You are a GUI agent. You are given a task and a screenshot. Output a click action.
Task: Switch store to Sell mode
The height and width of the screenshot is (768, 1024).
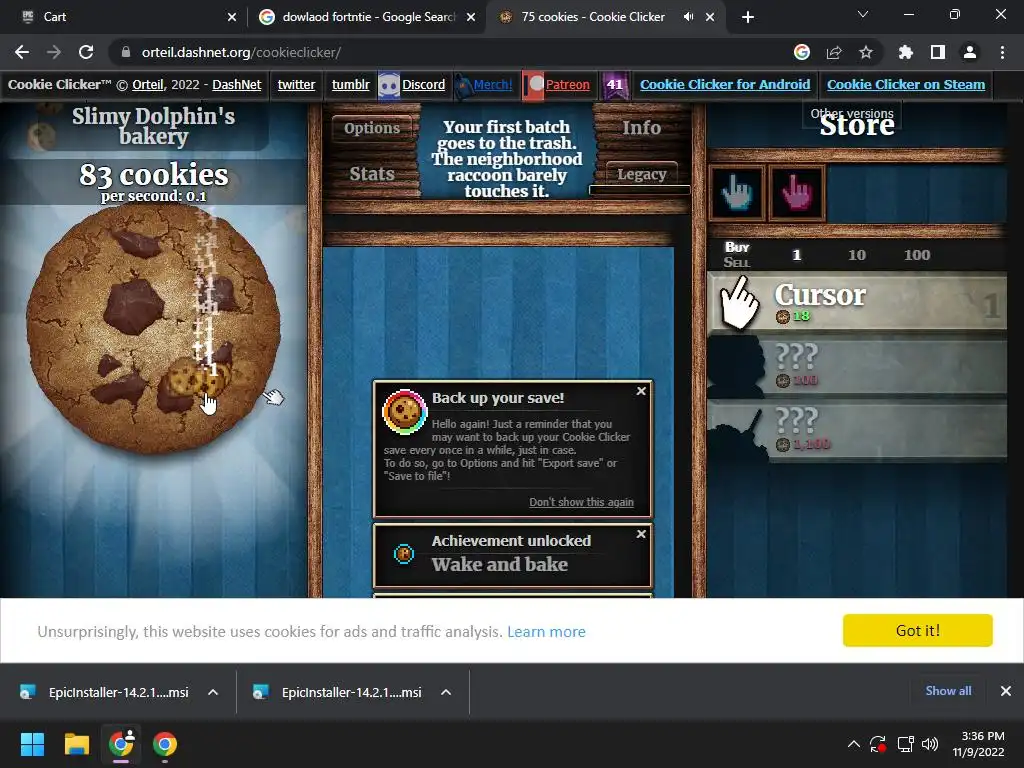(x=737, y=263)
